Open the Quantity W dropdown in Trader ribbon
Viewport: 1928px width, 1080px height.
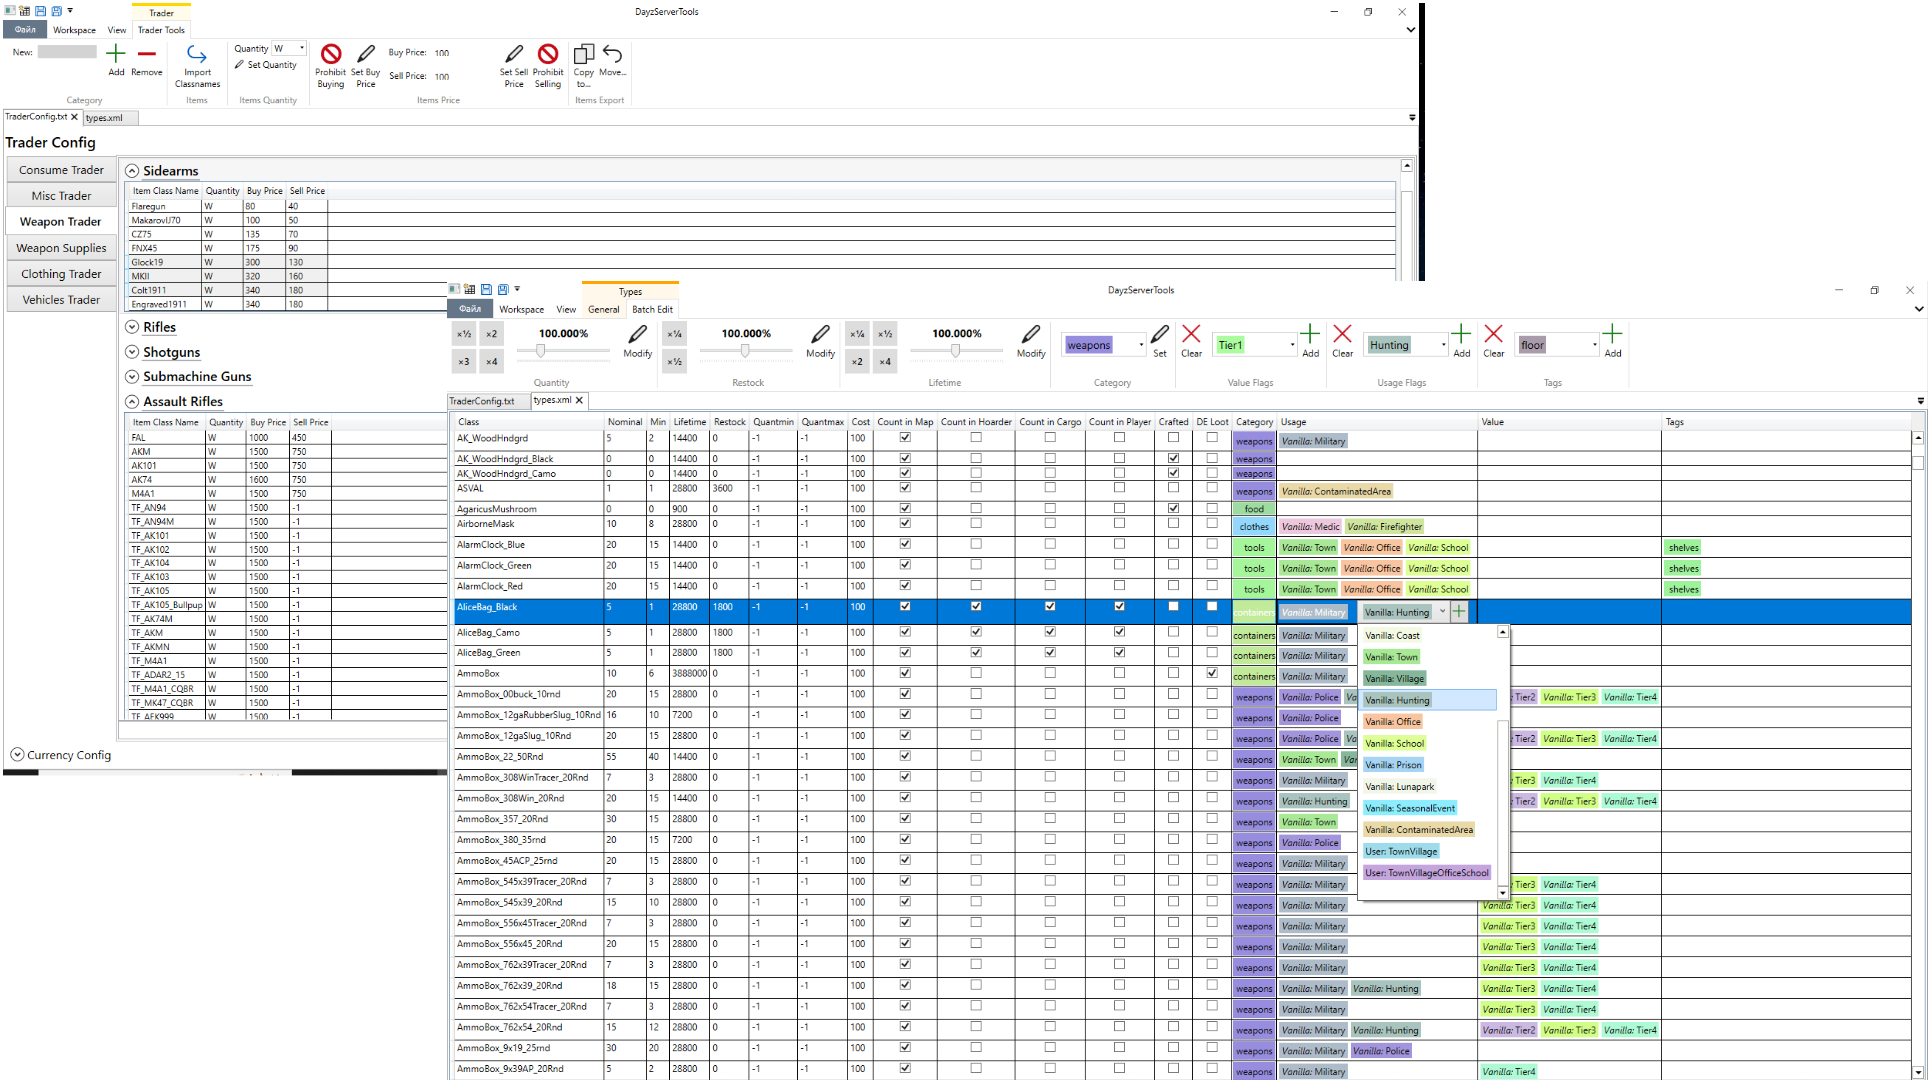point(301,48)
